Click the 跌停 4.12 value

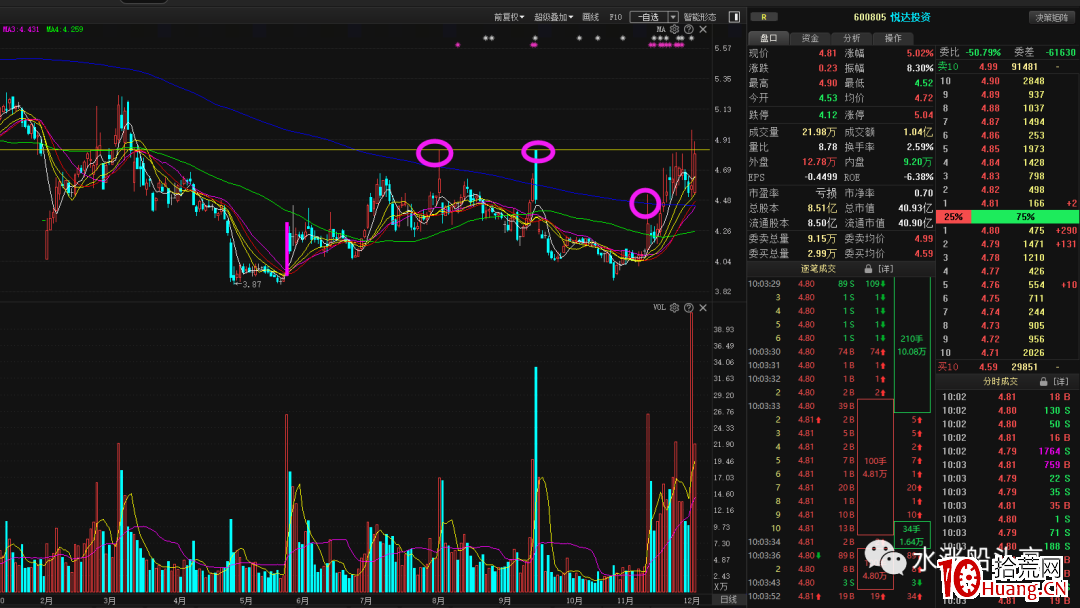pyautogui.click(x=827, y=115)
